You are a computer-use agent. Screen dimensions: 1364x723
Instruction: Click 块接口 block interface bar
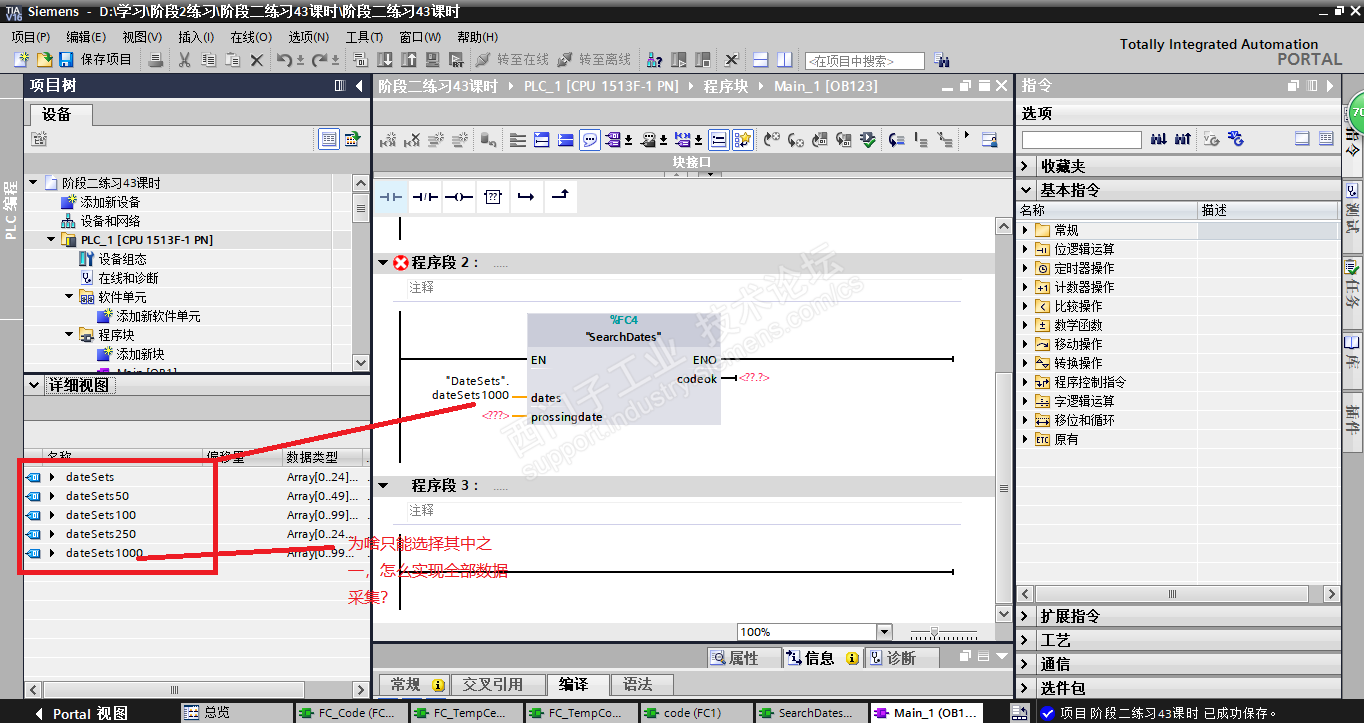click(x=691, y=162)
